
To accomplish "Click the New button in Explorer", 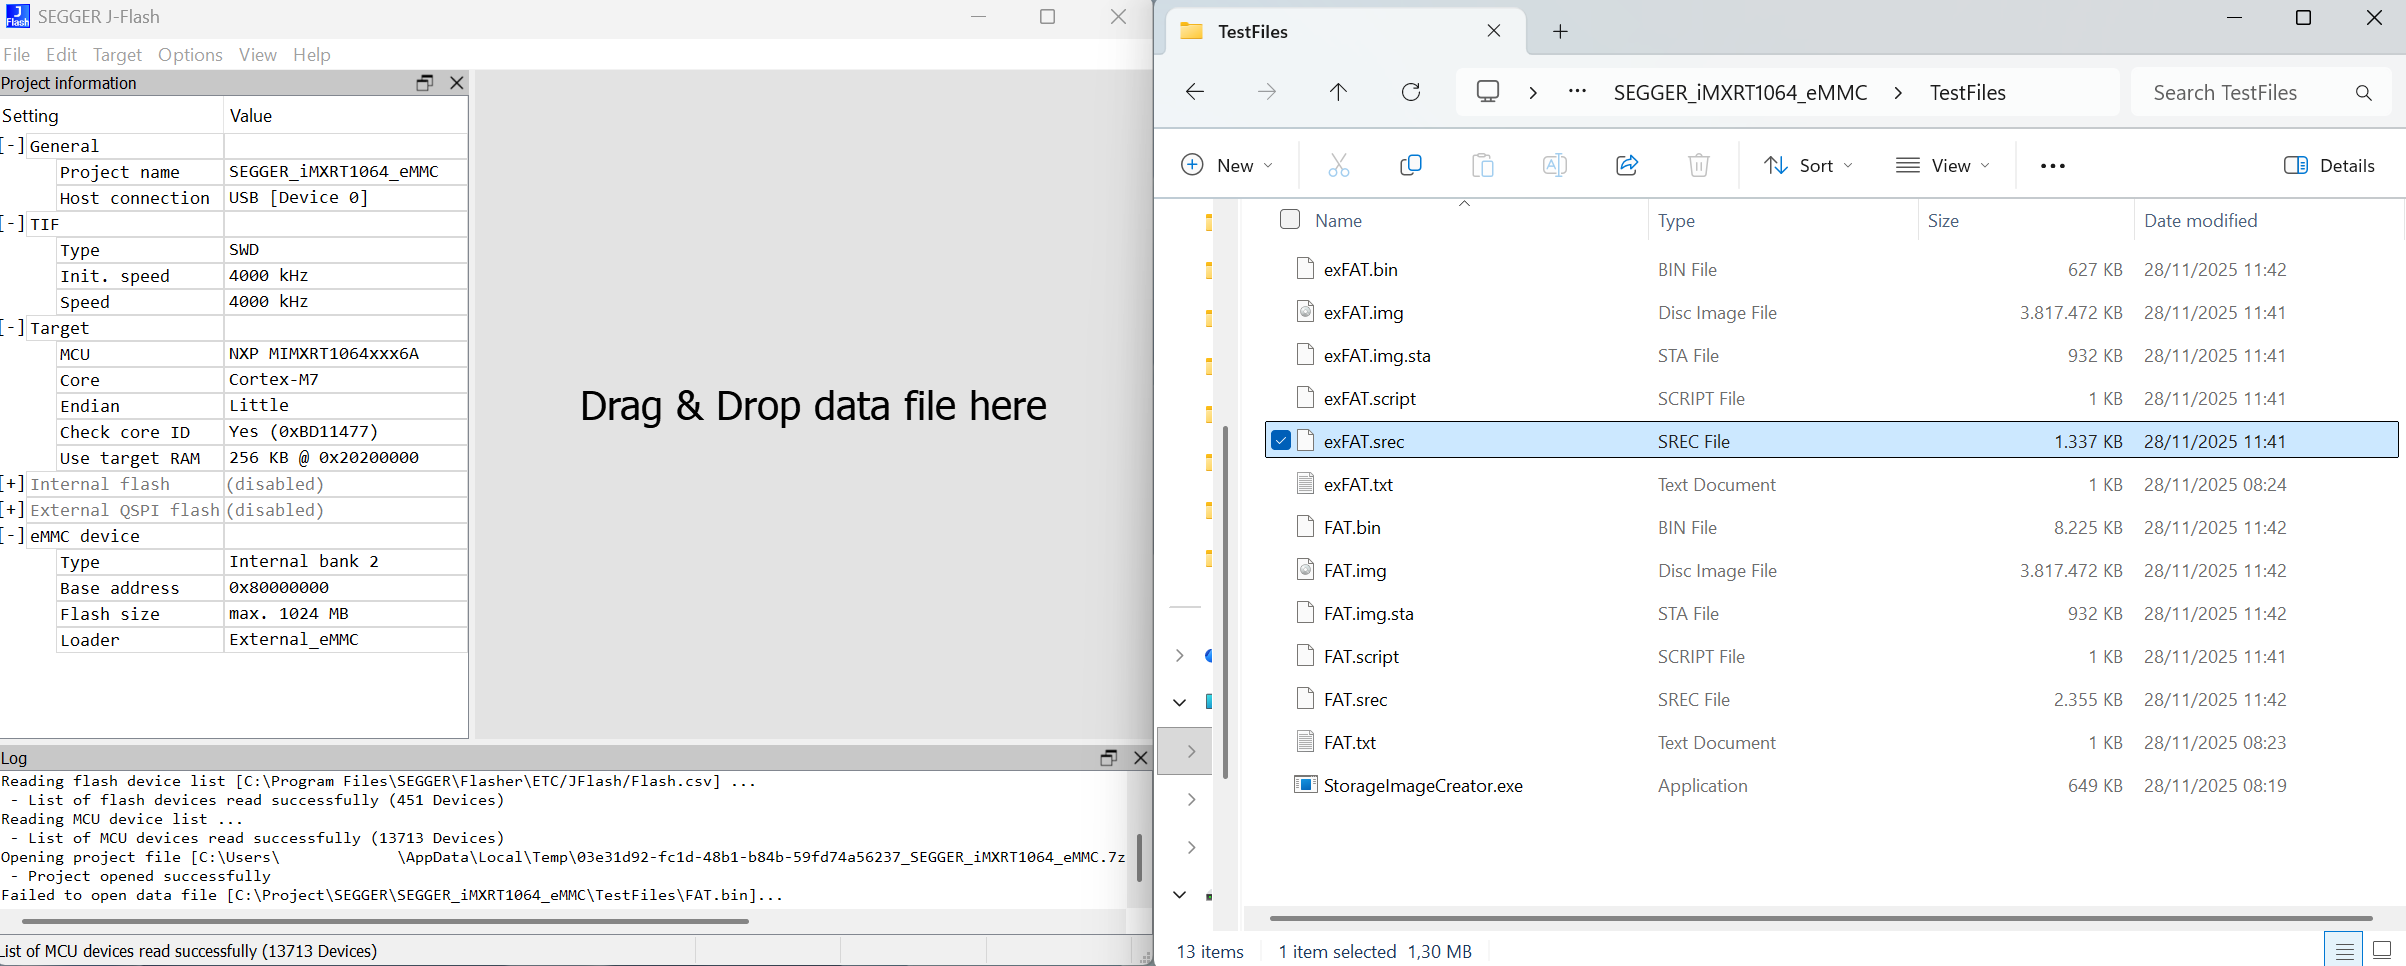I will tap(1226, 166).
